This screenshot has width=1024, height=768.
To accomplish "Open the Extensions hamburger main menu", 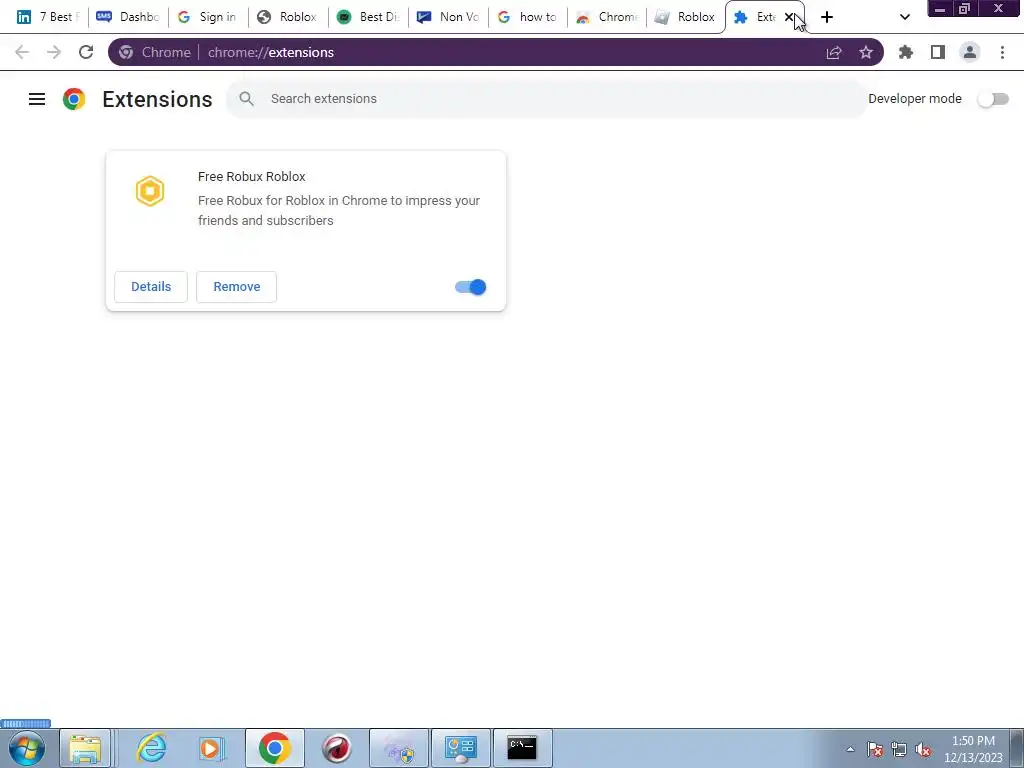I will (37, 99).
